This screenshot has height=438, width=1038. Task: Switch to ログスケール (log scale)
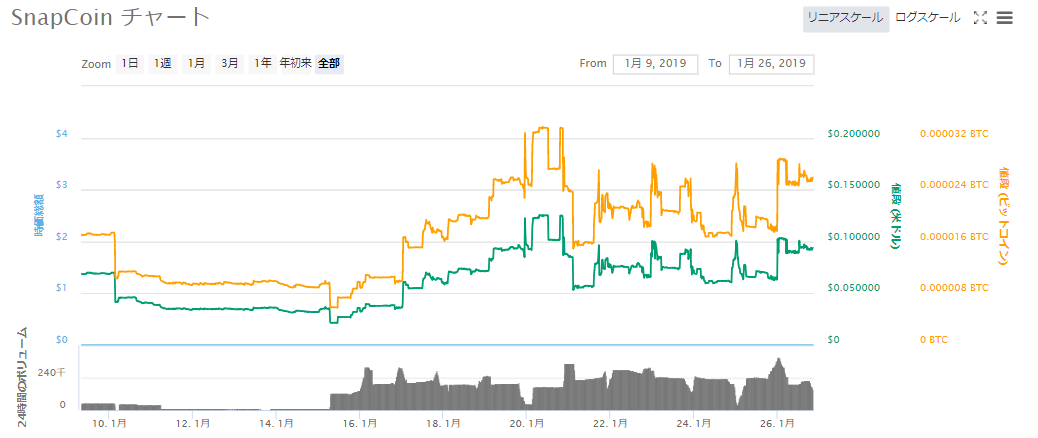(x=927, y=18)
